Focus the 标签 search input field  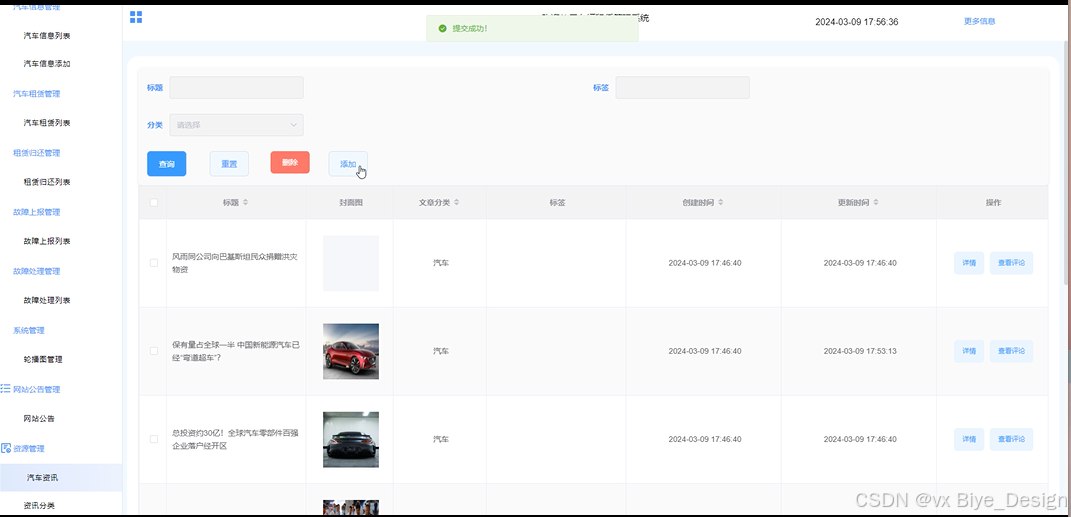(682, 87)
